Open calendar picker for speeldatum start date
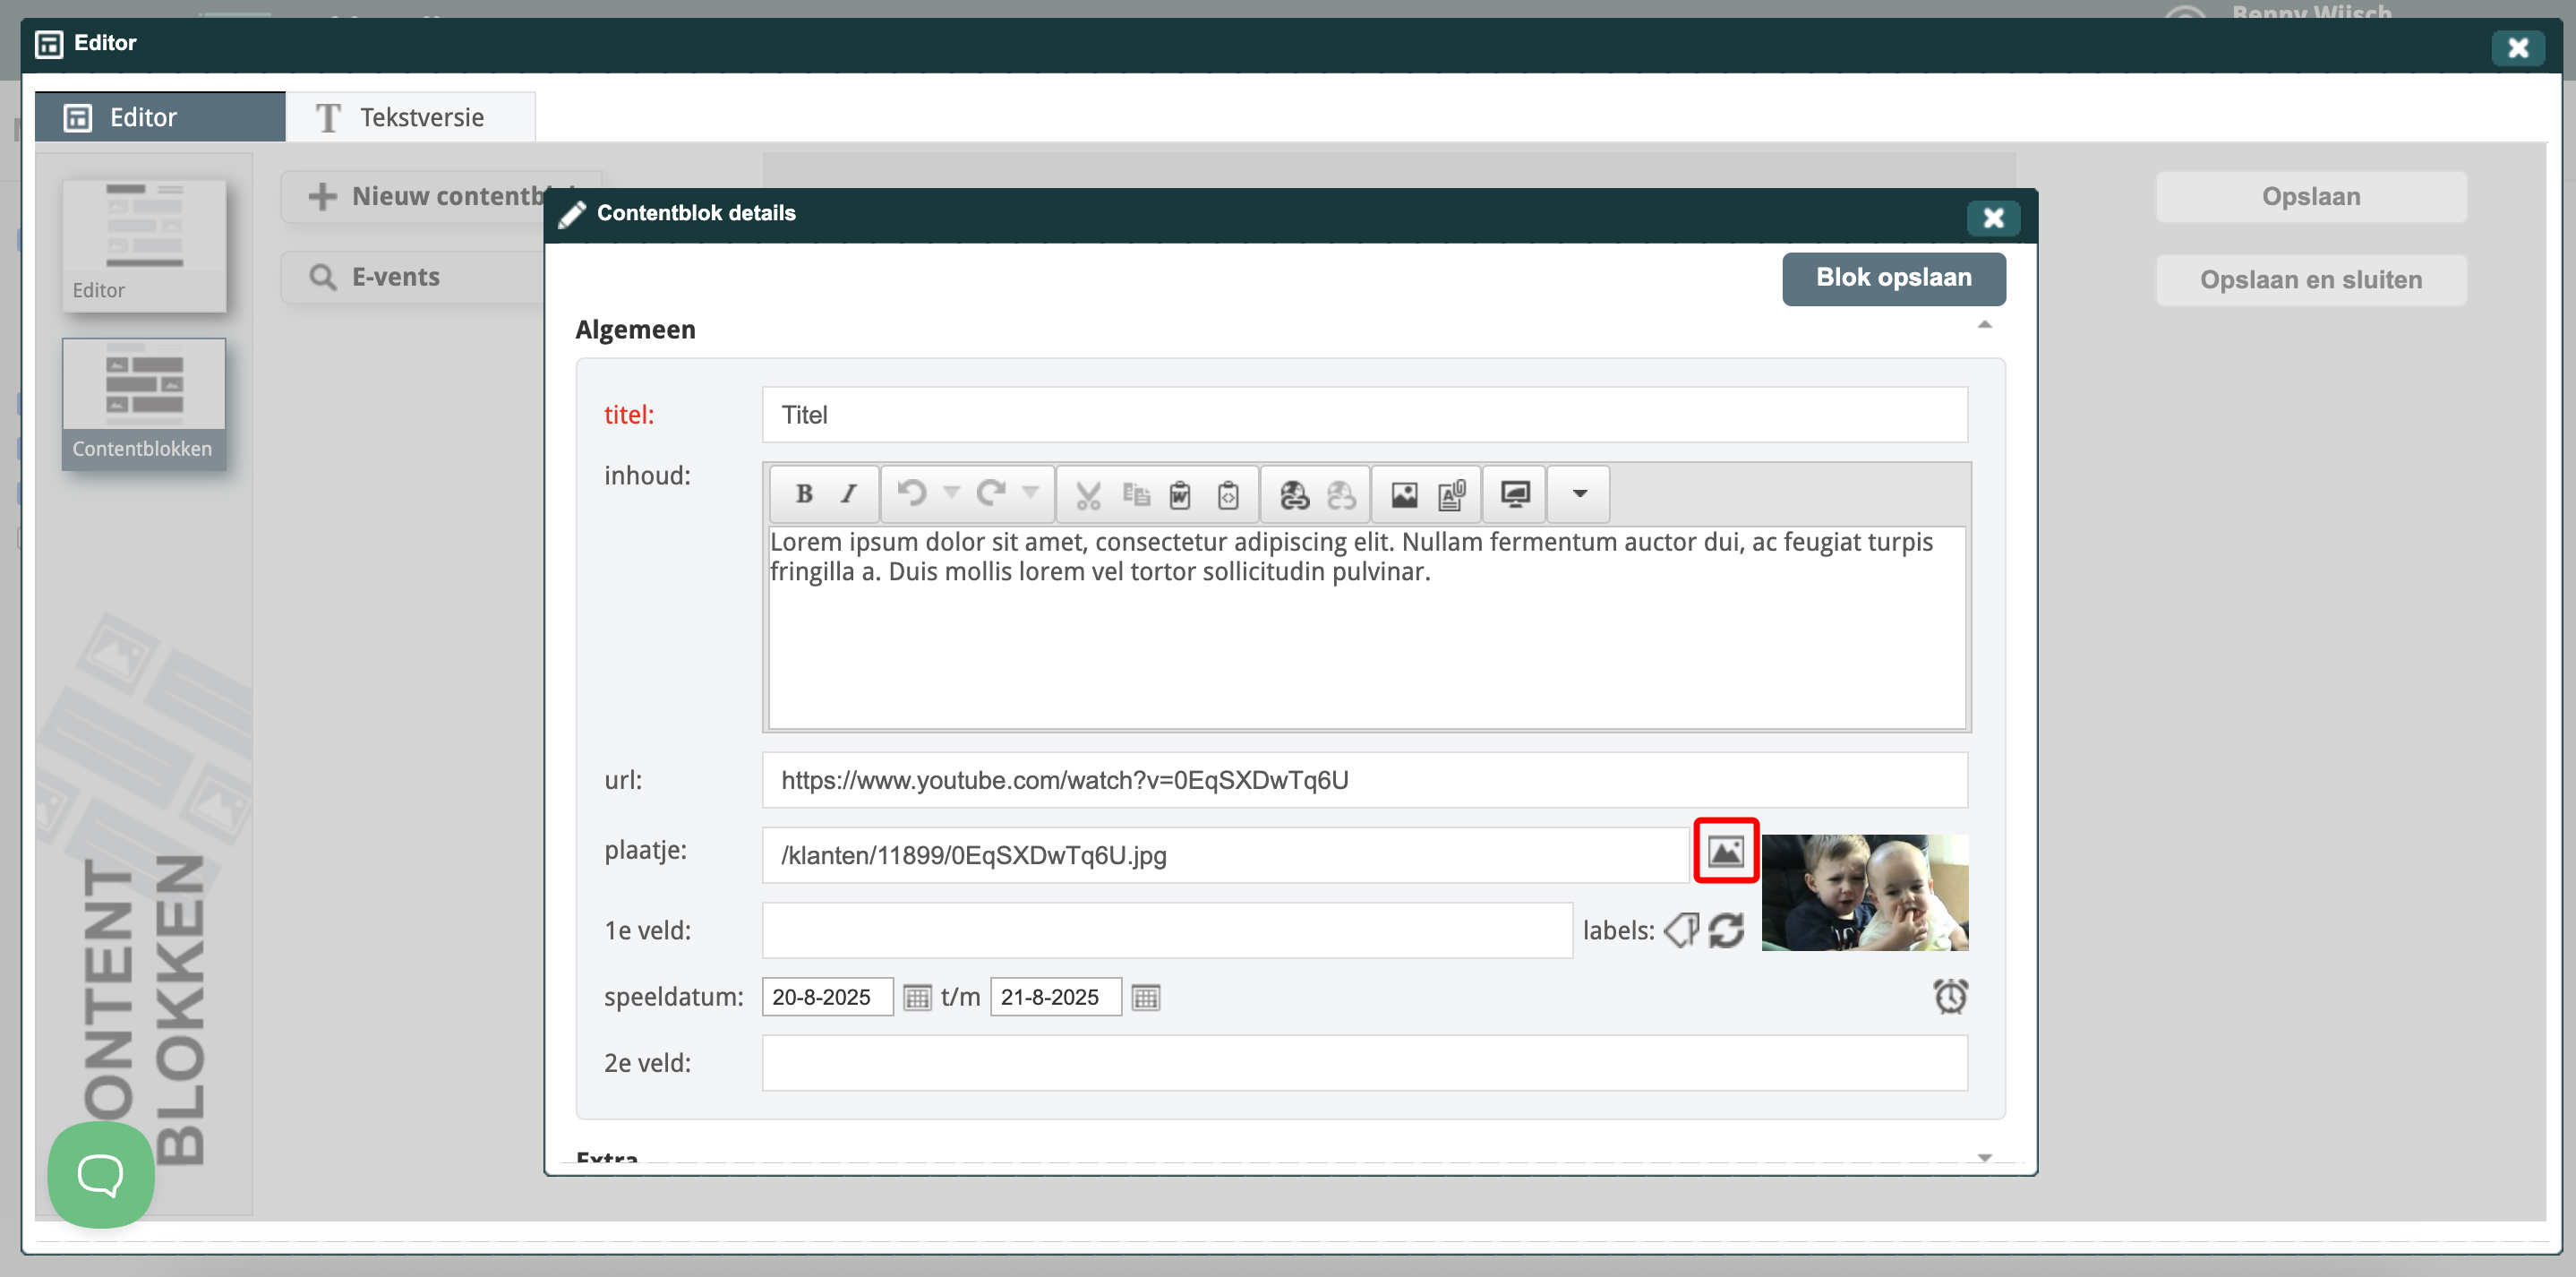This screenshot has height=1277, width=2576. tap(916, 997)
